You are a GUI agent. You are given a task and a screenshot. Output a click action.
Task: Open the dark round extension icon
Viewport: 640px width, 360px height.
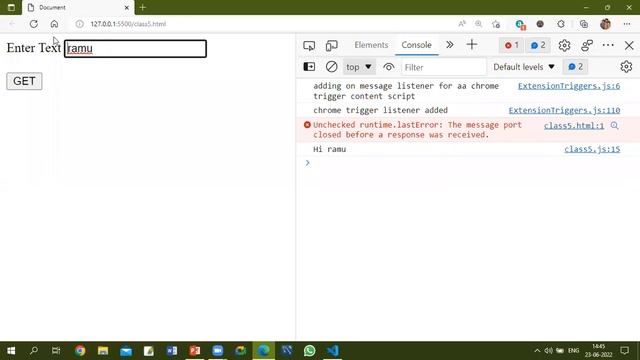(540, 24)
